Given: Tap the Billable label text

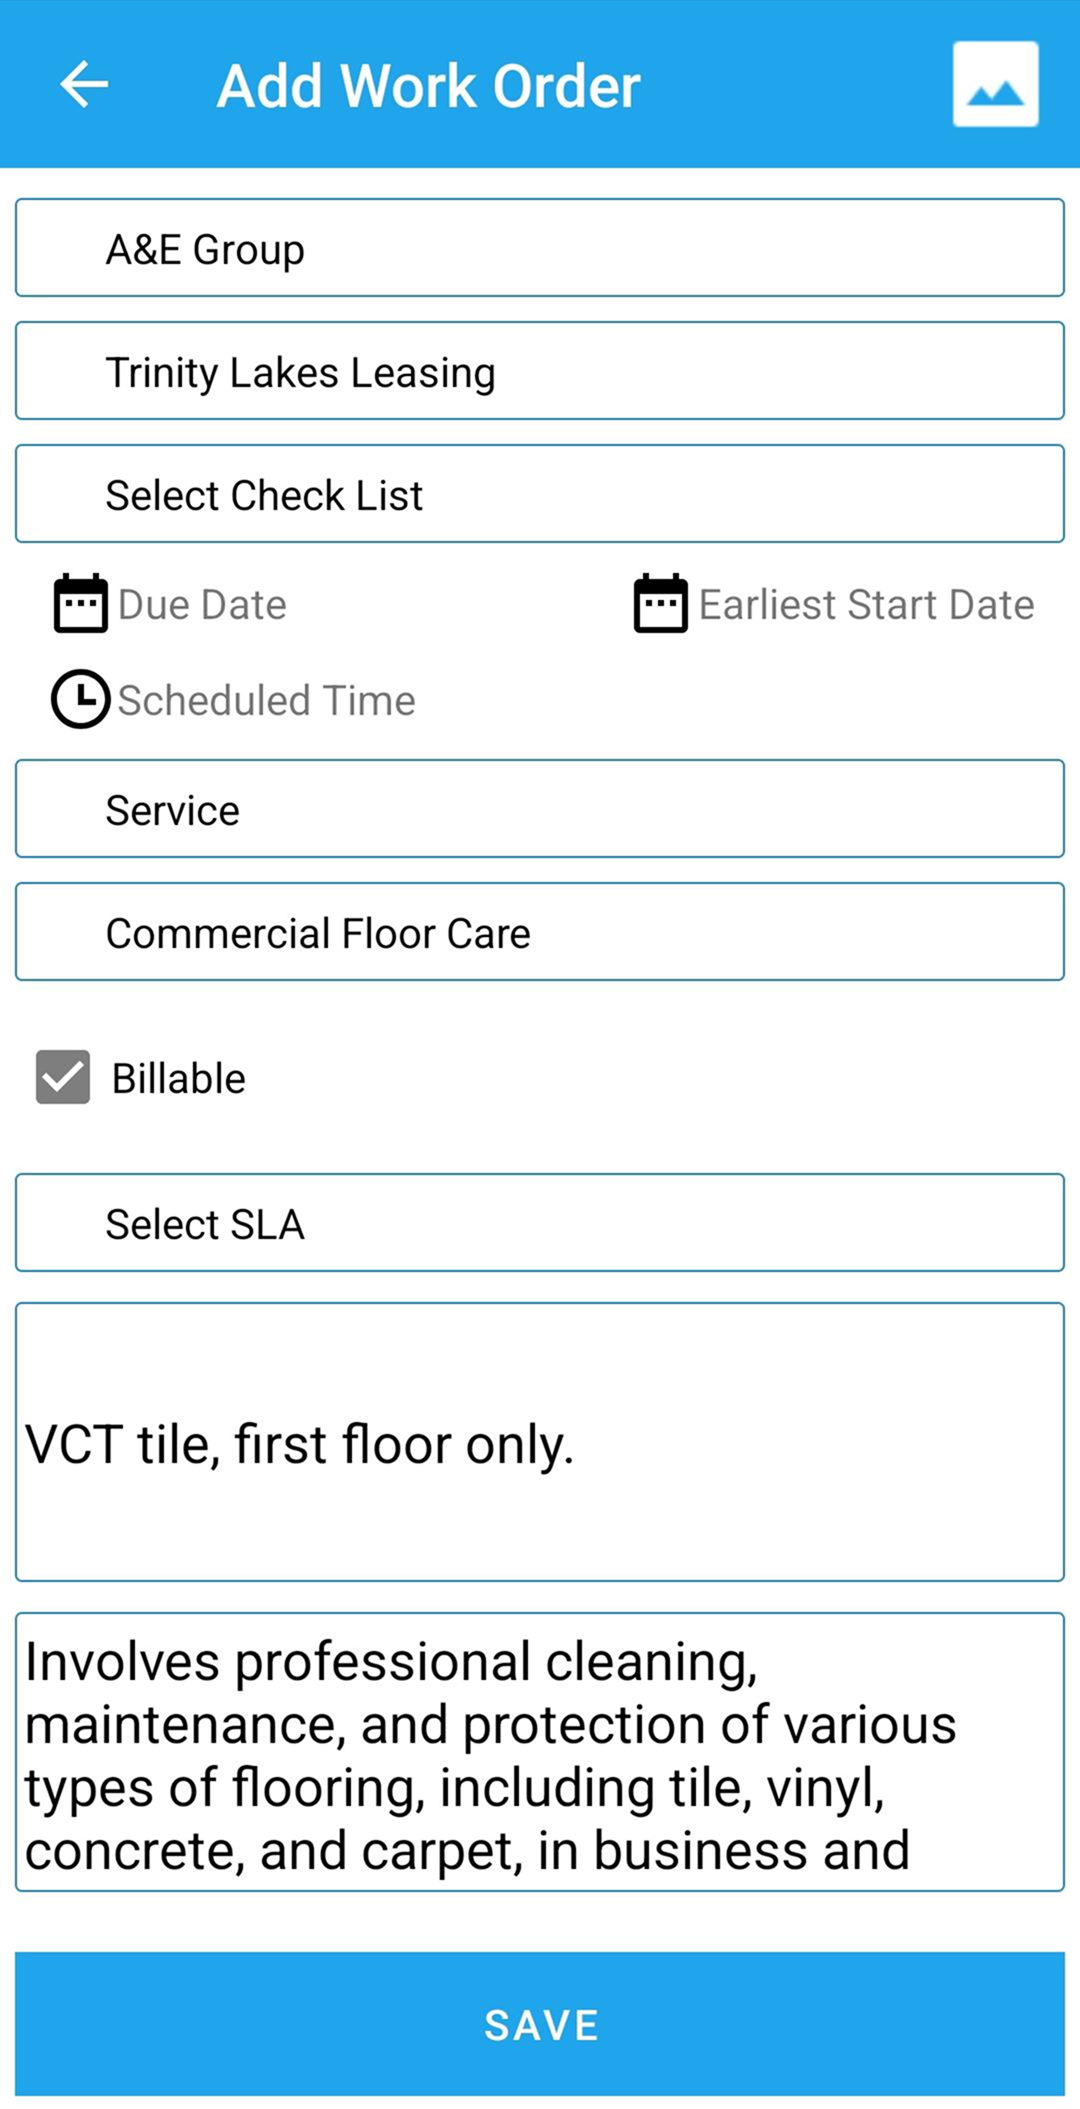Looking at the screenshot, I should [178, 1078].
